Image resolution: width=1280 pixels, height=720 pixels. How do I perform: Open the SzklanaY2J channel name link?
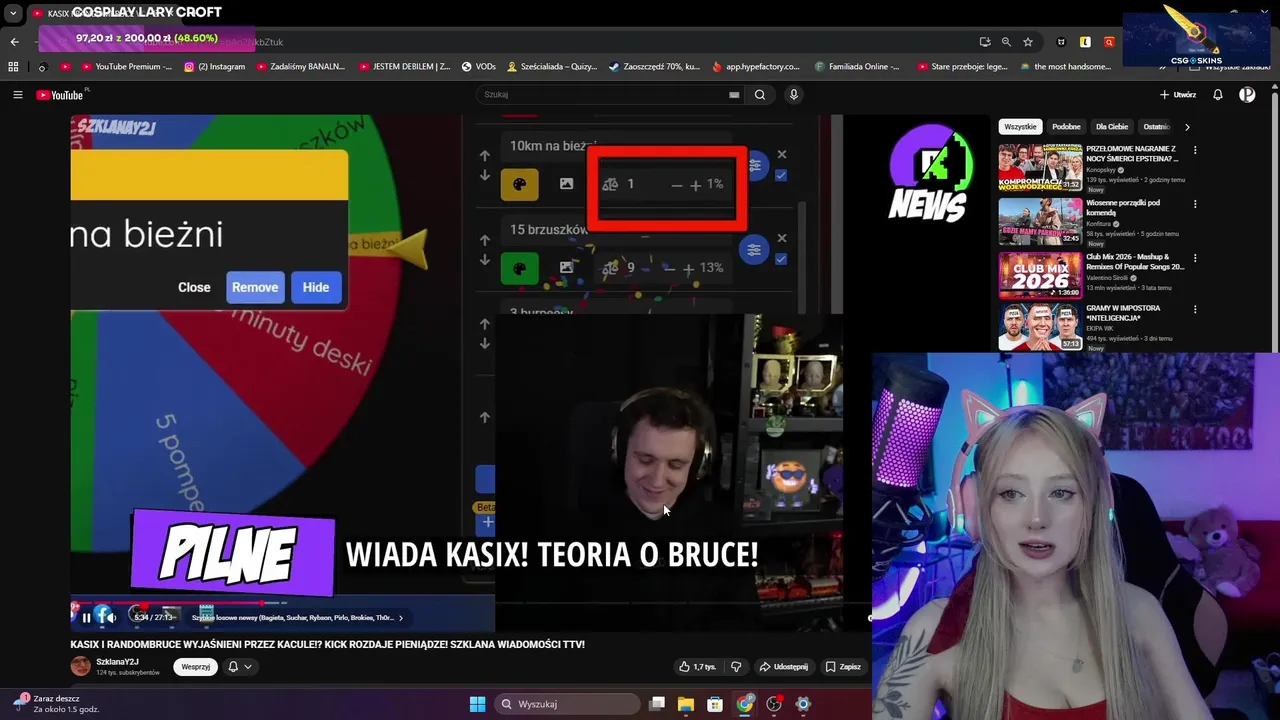117,662
